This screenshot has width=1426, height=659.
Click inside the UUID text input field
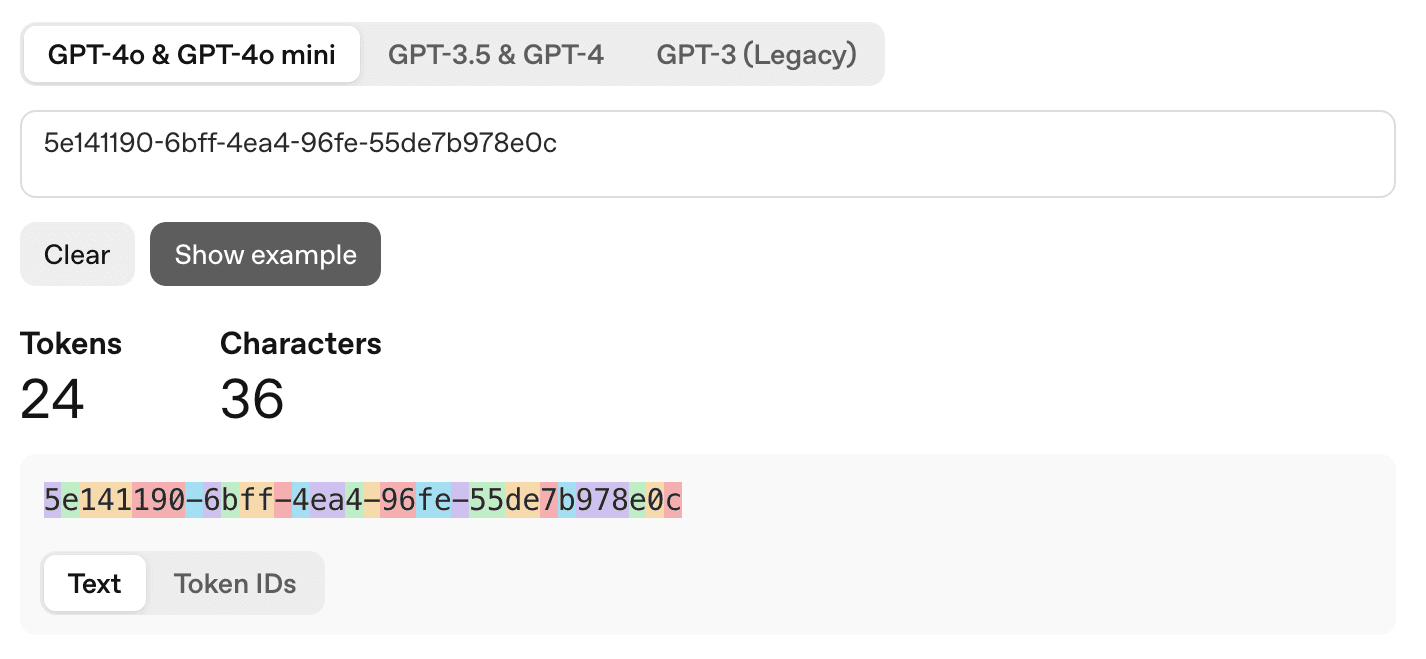(700, 152)
